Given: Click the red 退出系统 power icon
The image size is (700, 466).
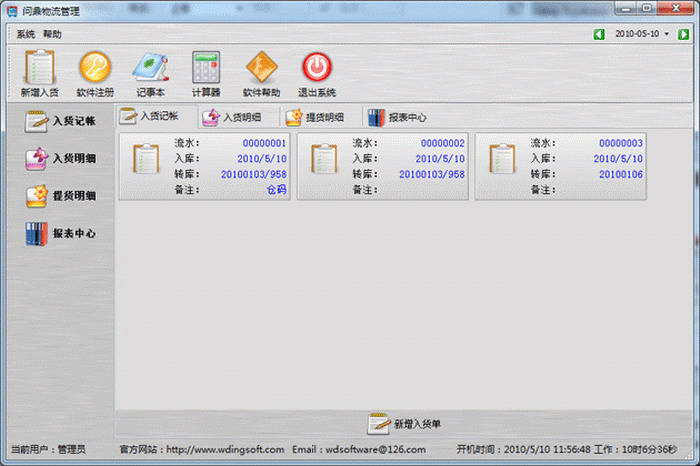Looking at the screenshot, I should [x=317, y=73].
